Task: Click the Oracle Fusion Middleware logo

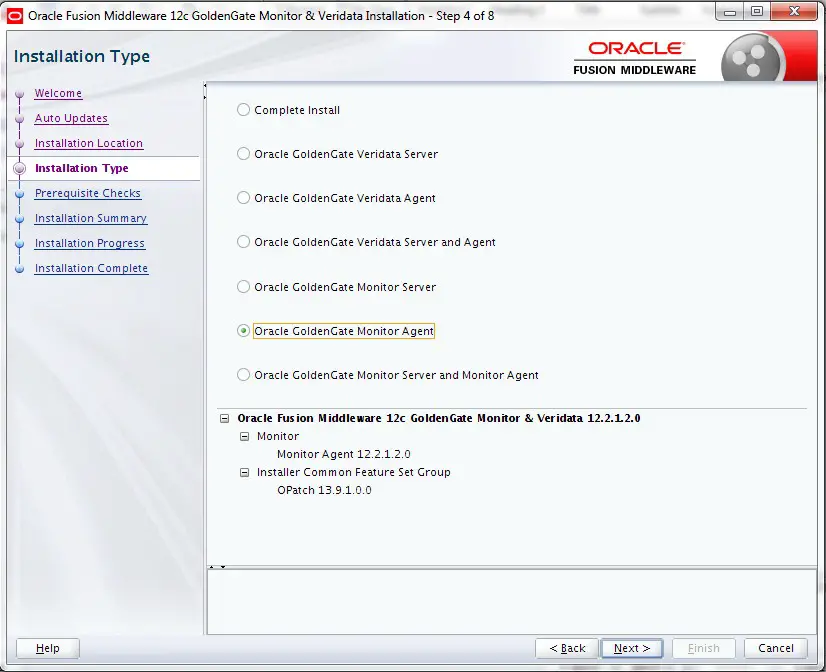Action: pyautogui.click(x=634, y=59)
